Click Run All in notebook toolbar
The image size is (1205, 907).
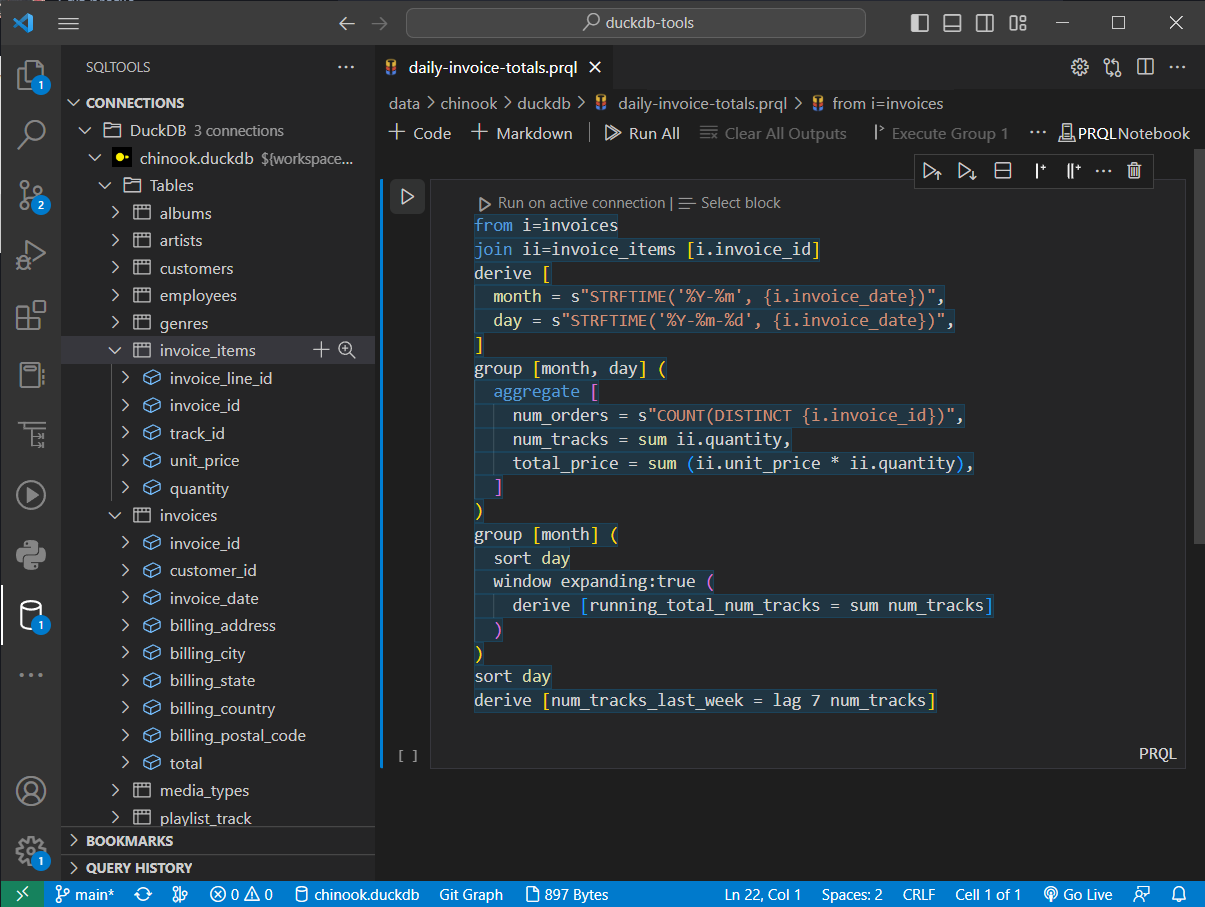coord(642,133)
